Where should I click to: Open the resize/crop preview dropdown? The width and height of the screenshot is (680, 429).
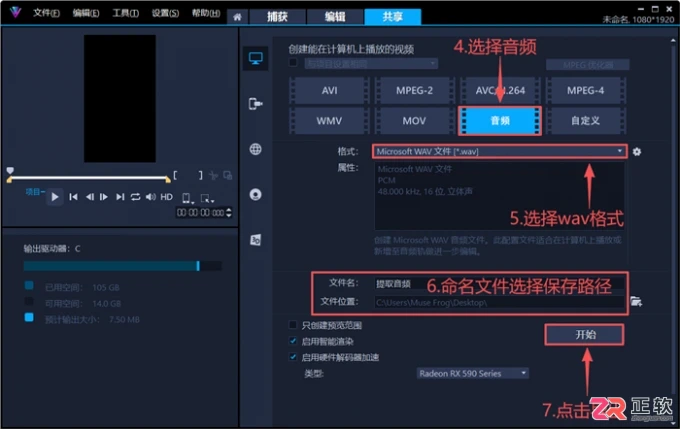[x=207, y=198]
